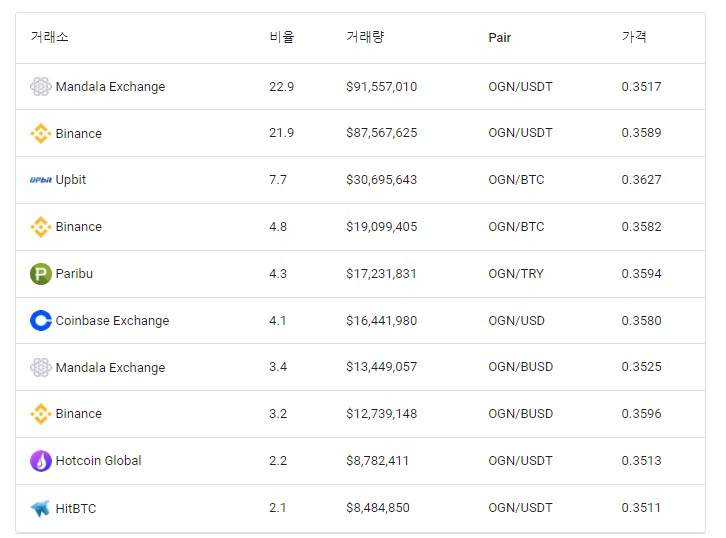
Task: Sort by the 가격 column header
Action: click(x=634, y=37)
